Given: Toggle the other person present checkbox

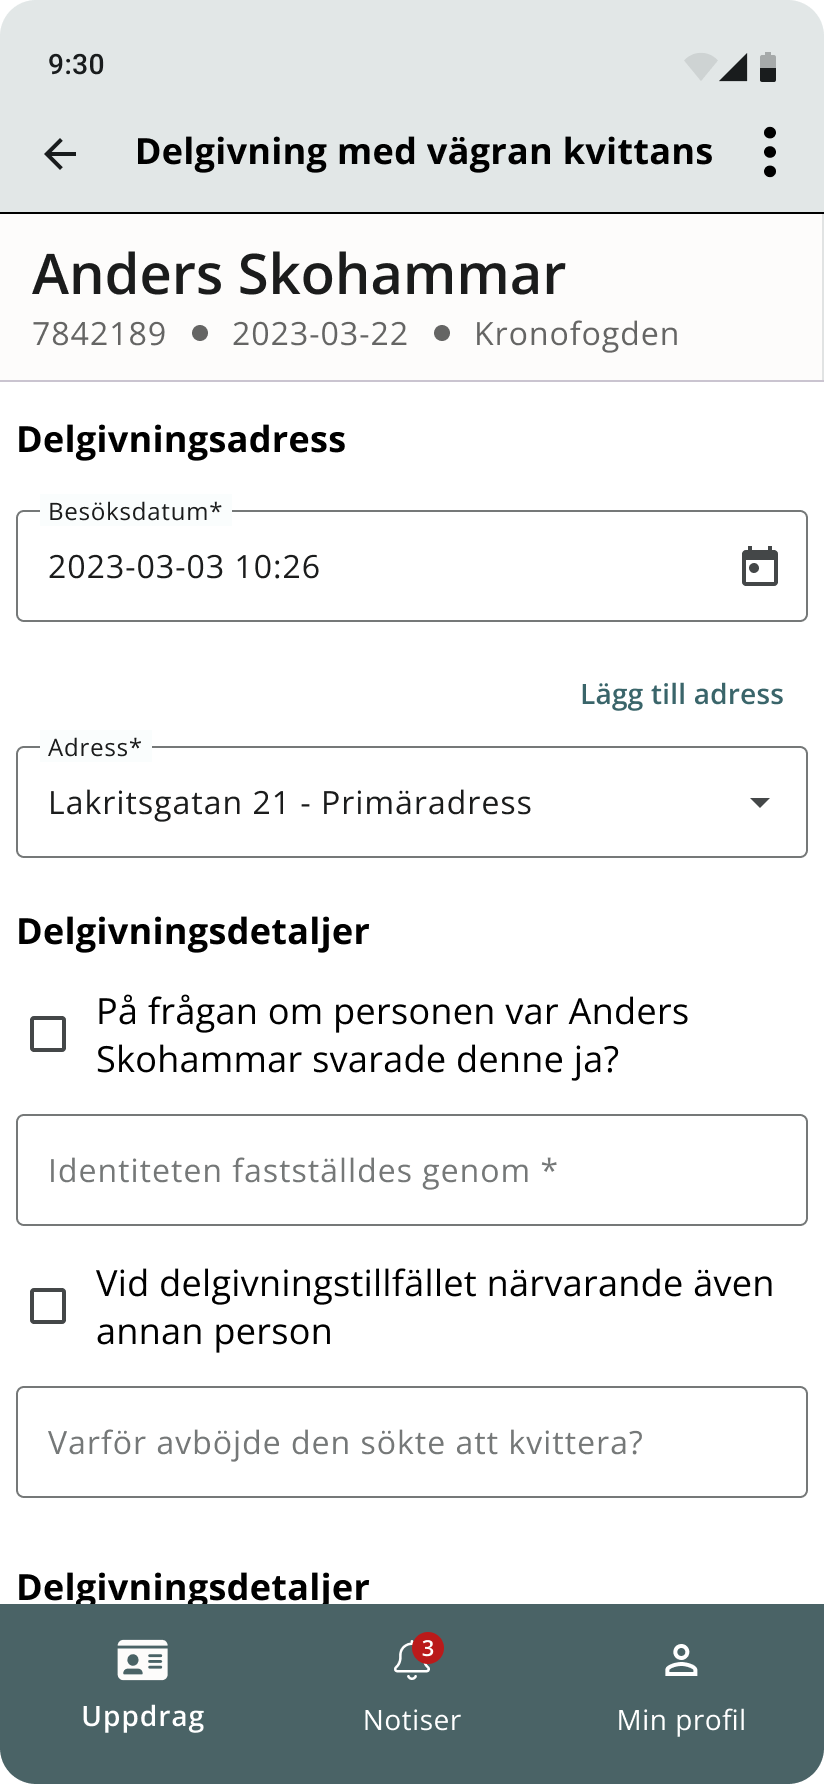Looking at the screenshot, I should tap(48, 1306).
